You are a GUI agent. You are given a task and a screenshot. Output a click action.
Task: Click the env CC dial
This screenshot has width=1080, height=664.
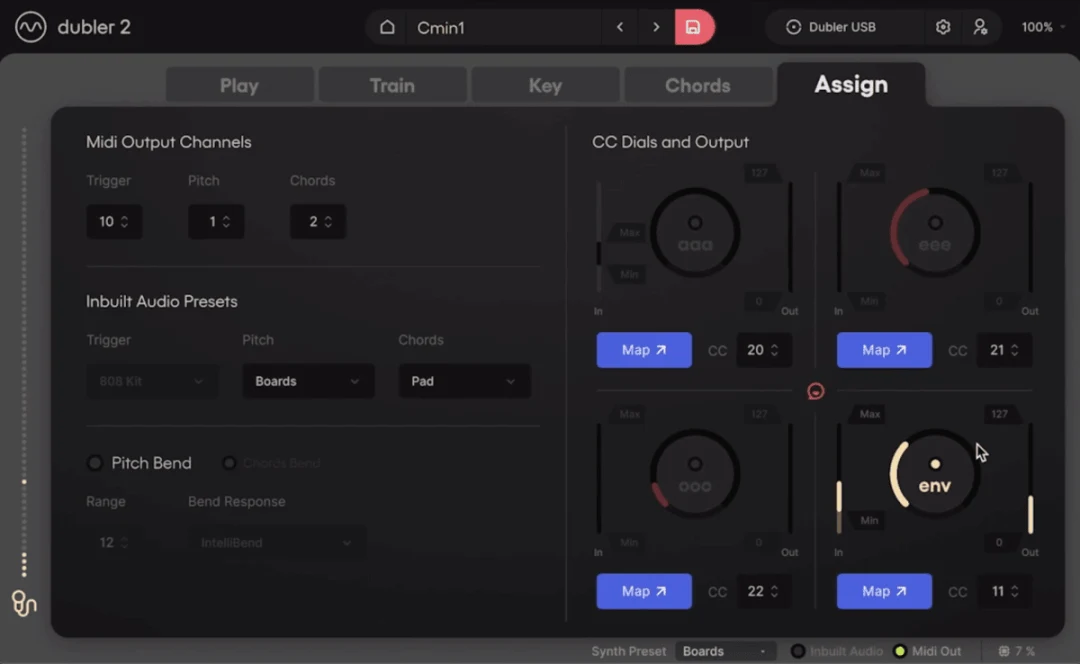(x=935, y=474)
